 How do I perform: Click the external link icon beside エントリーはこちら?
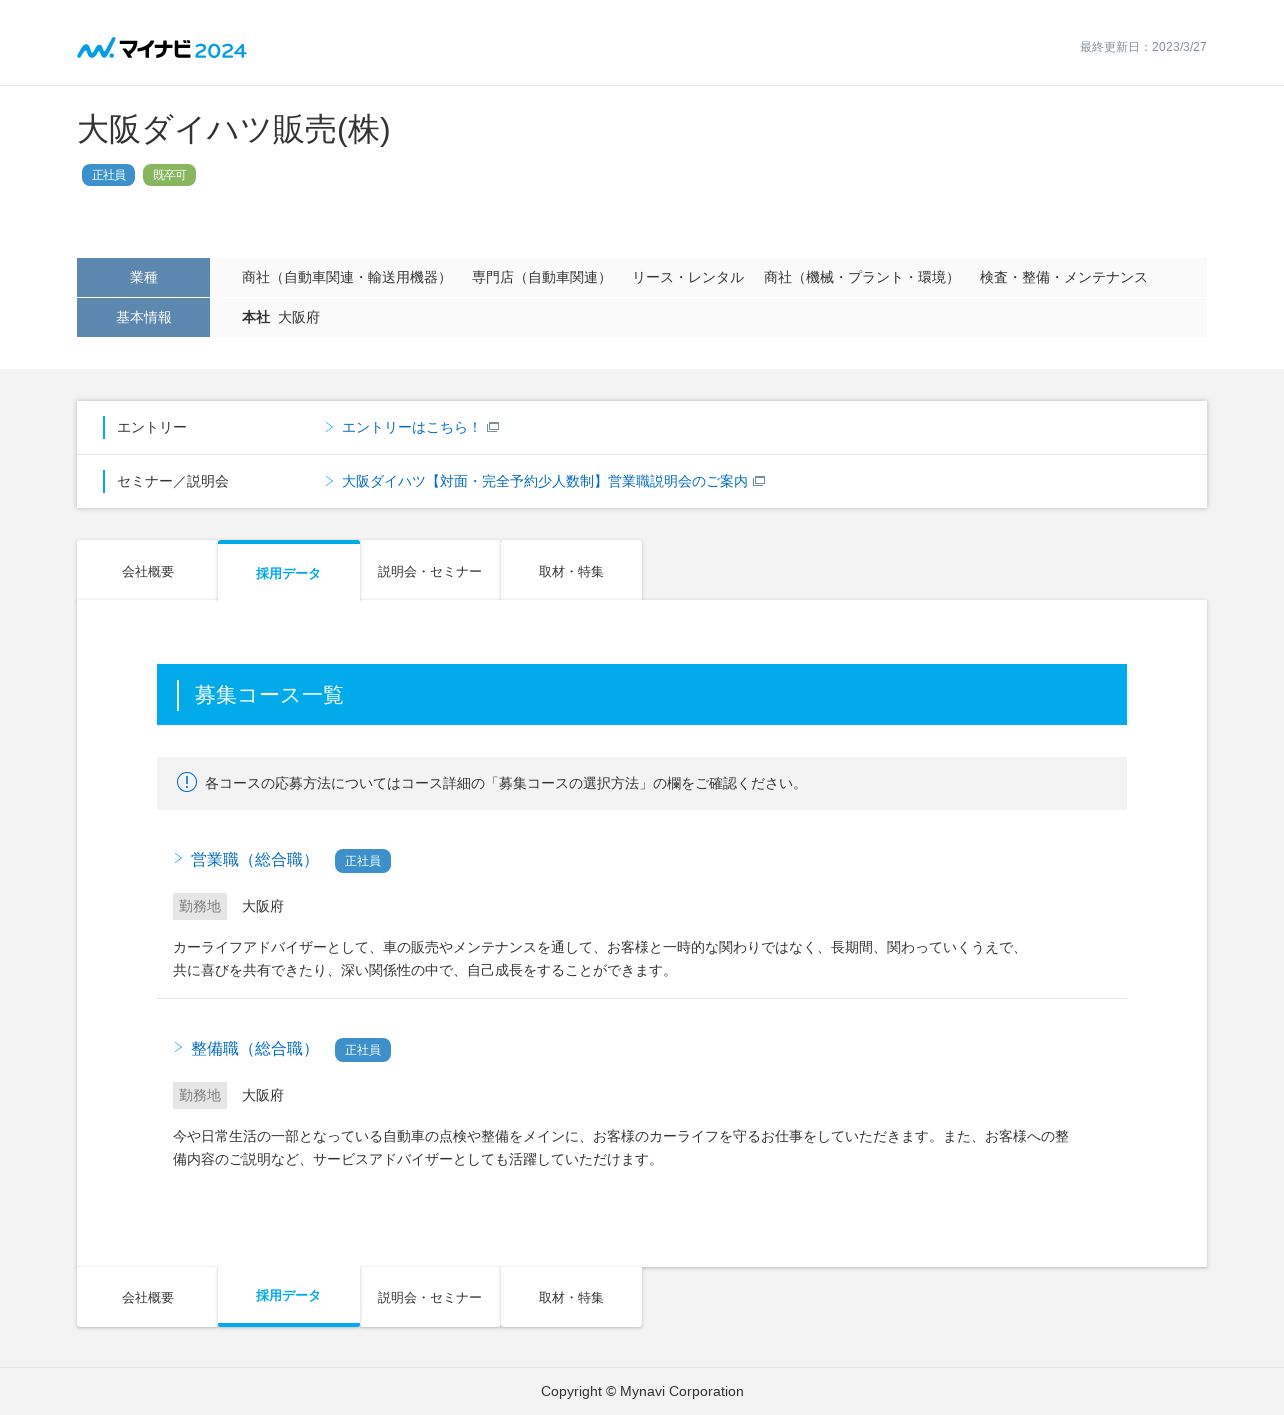pyautogui.click(x=493, y=427)
